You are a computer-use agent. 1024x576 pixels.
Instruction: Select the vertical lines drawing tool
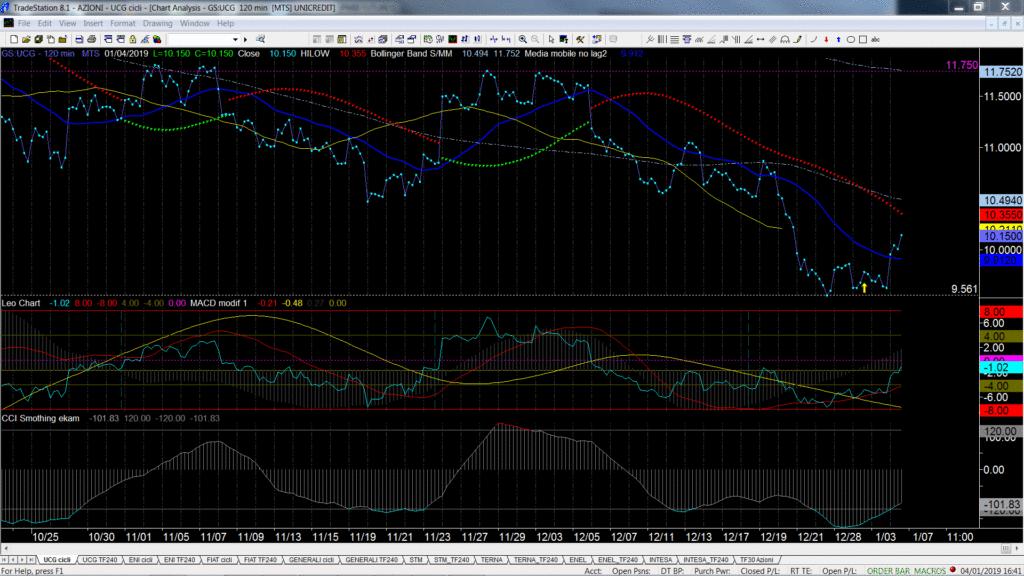[662, 39]
